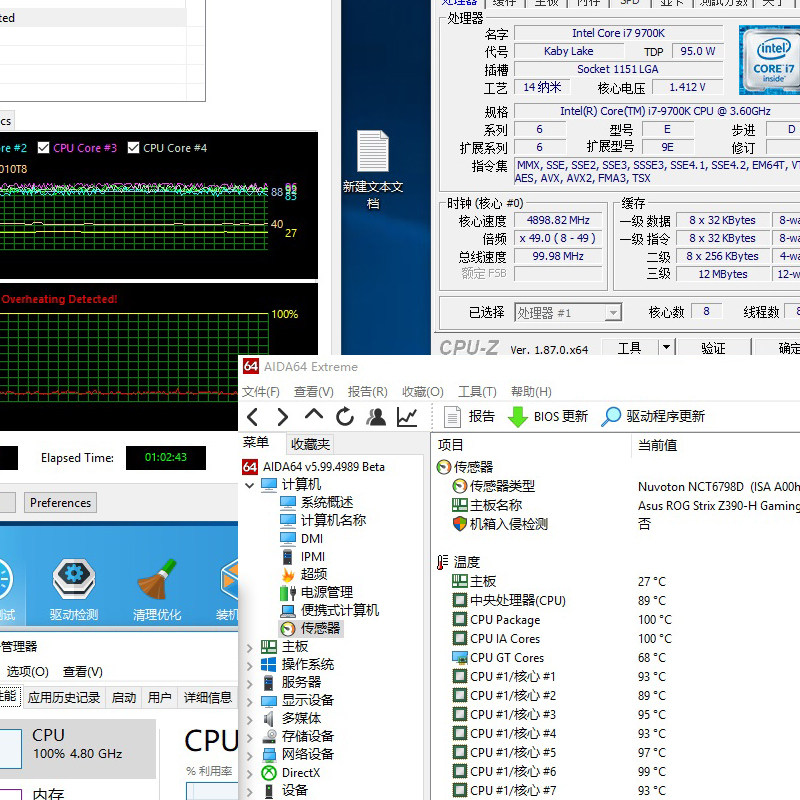Expand the 操作系统 tree node
This screenshot has width=800, height=800.
click(x=249, y=666)
